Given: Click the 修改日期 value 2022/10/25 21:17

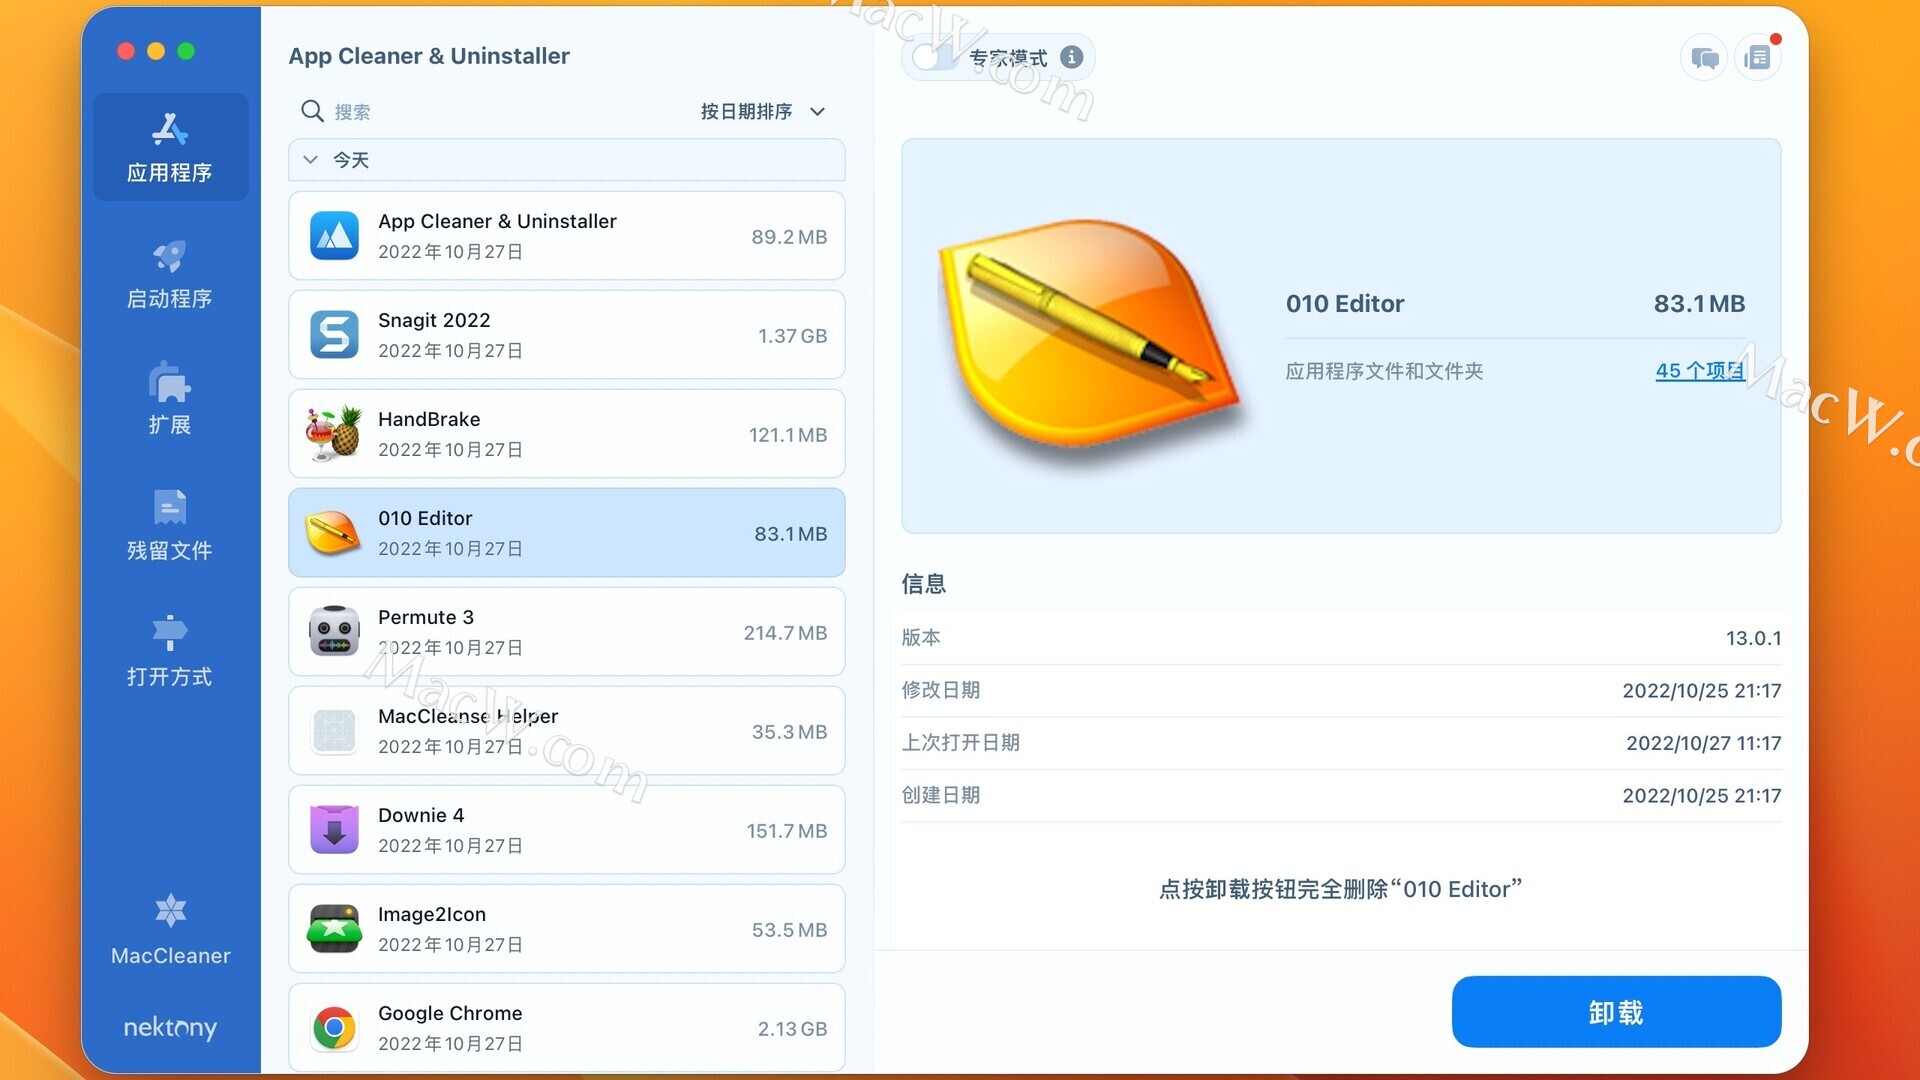Looking at the screenshot, I should click(1701, 691).
